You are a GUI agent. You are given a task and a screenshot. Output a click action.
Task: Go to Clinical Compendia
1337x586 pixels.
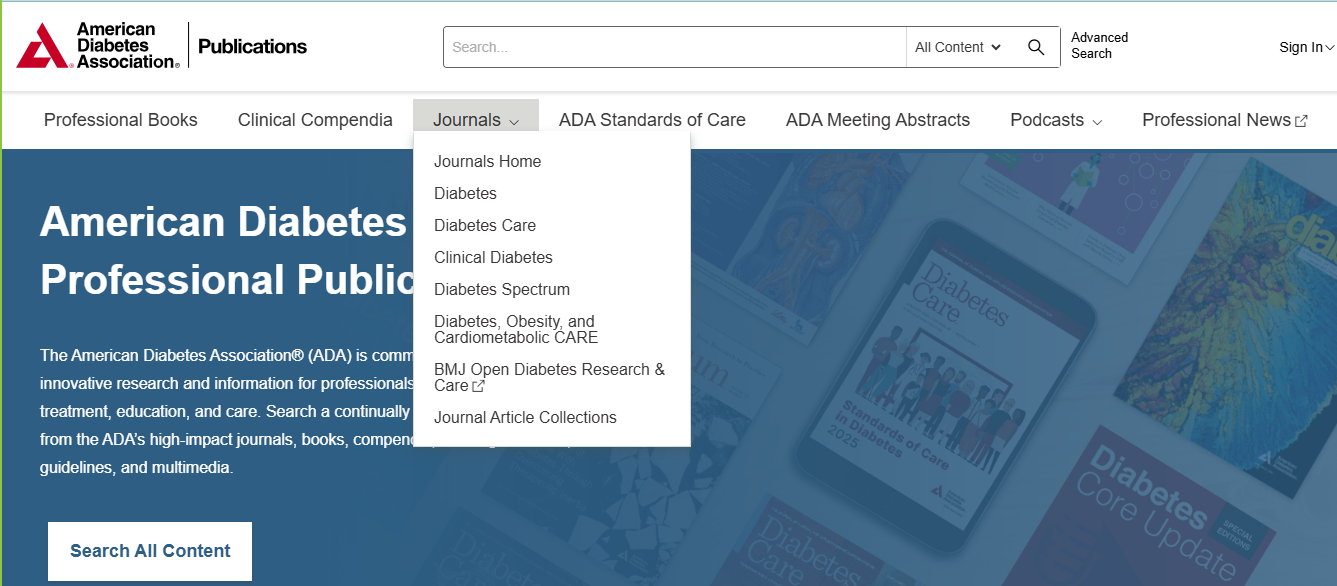pos(315,120)
